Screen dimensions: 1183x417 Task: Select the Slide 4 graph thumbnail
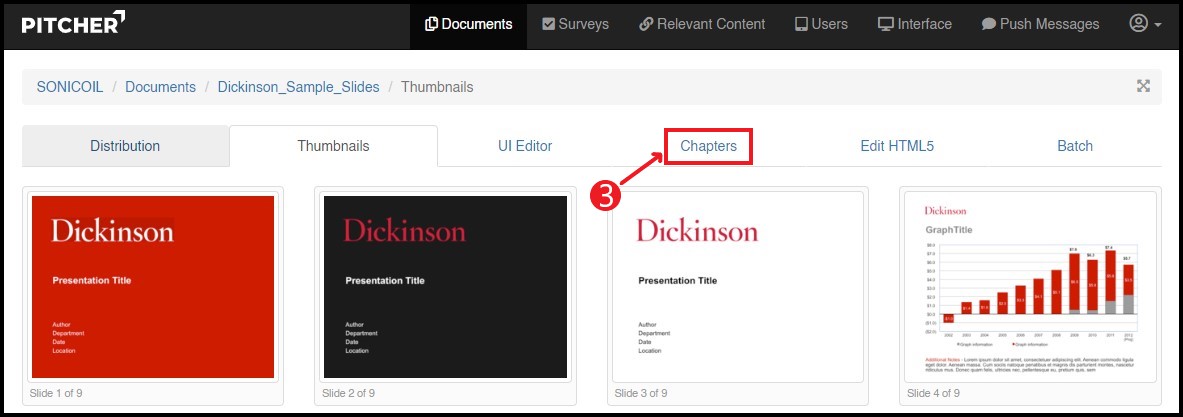pos(1030,287)
